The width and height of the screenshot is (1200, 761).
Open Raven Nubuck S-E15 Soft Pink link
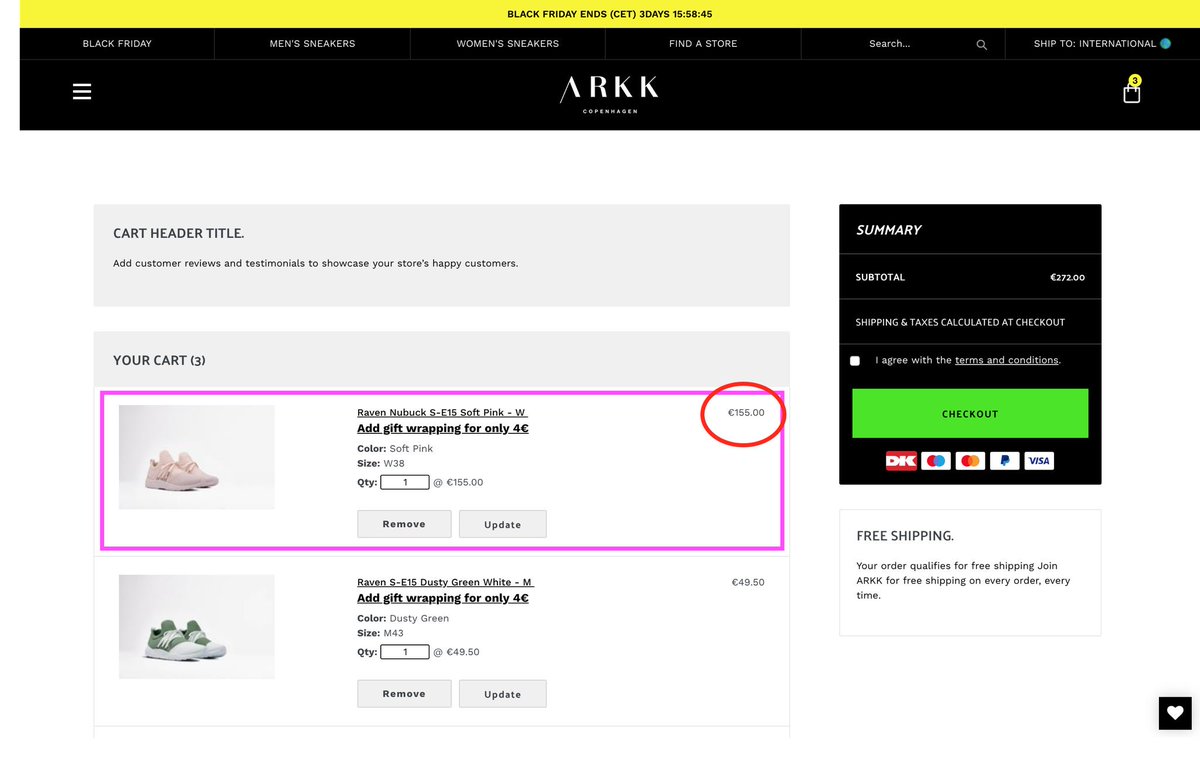[x=442, y=413]
